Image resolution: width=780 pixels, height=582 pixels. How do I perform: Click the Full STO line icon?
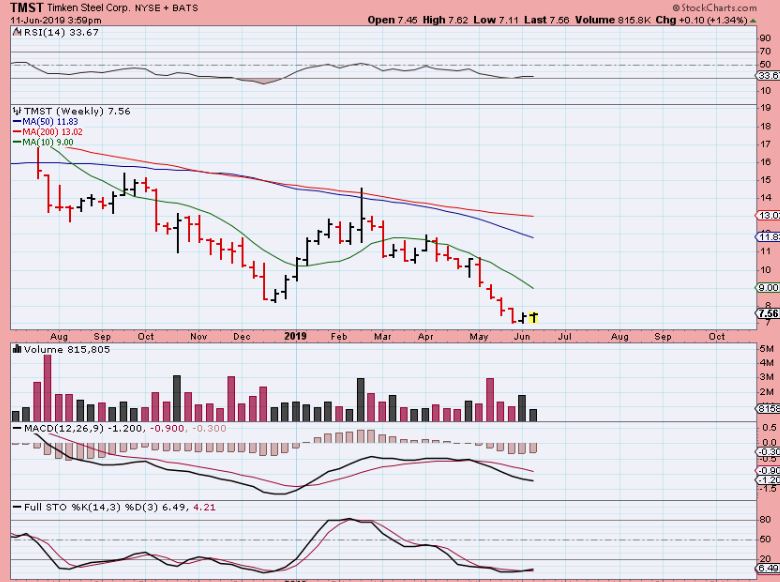point(17,507)
